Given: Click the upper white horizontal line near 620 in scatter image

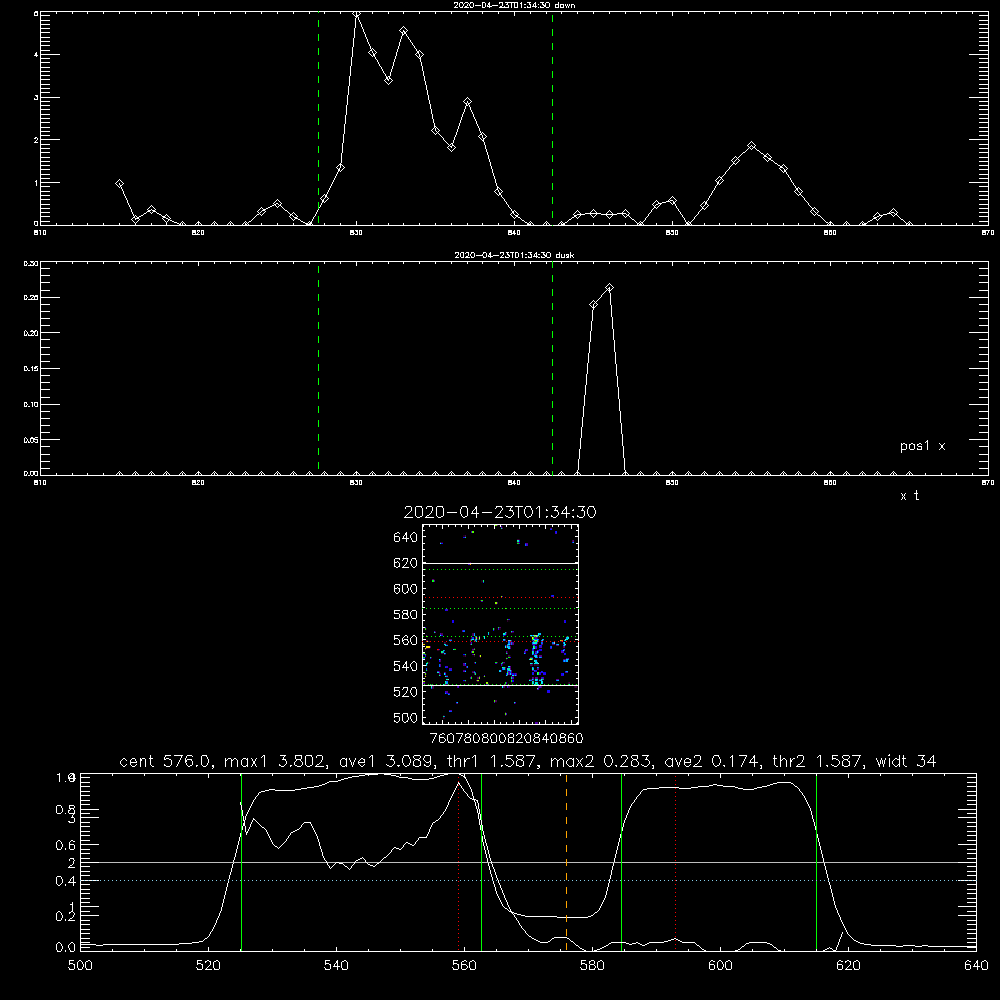Looking at the screenshot, I should [x=500, y=564].
